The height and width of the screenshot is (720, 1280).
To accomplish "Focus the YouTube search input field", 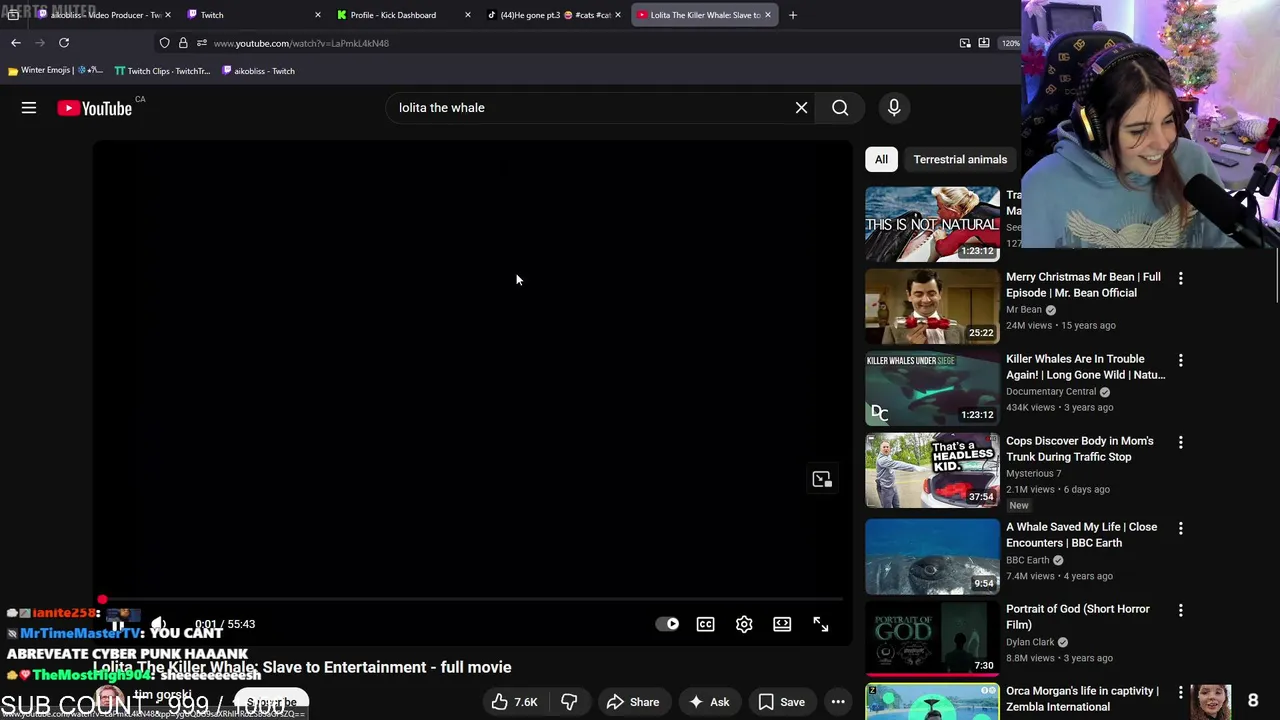I will pyautogui.click(x=590, y=108).
